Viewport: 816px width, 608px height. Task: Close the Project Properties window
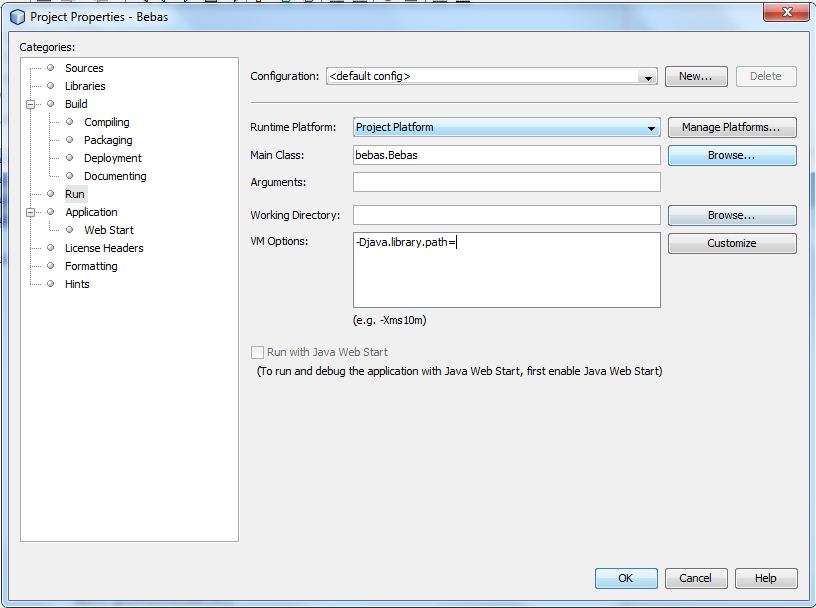[x=786, y=12]
